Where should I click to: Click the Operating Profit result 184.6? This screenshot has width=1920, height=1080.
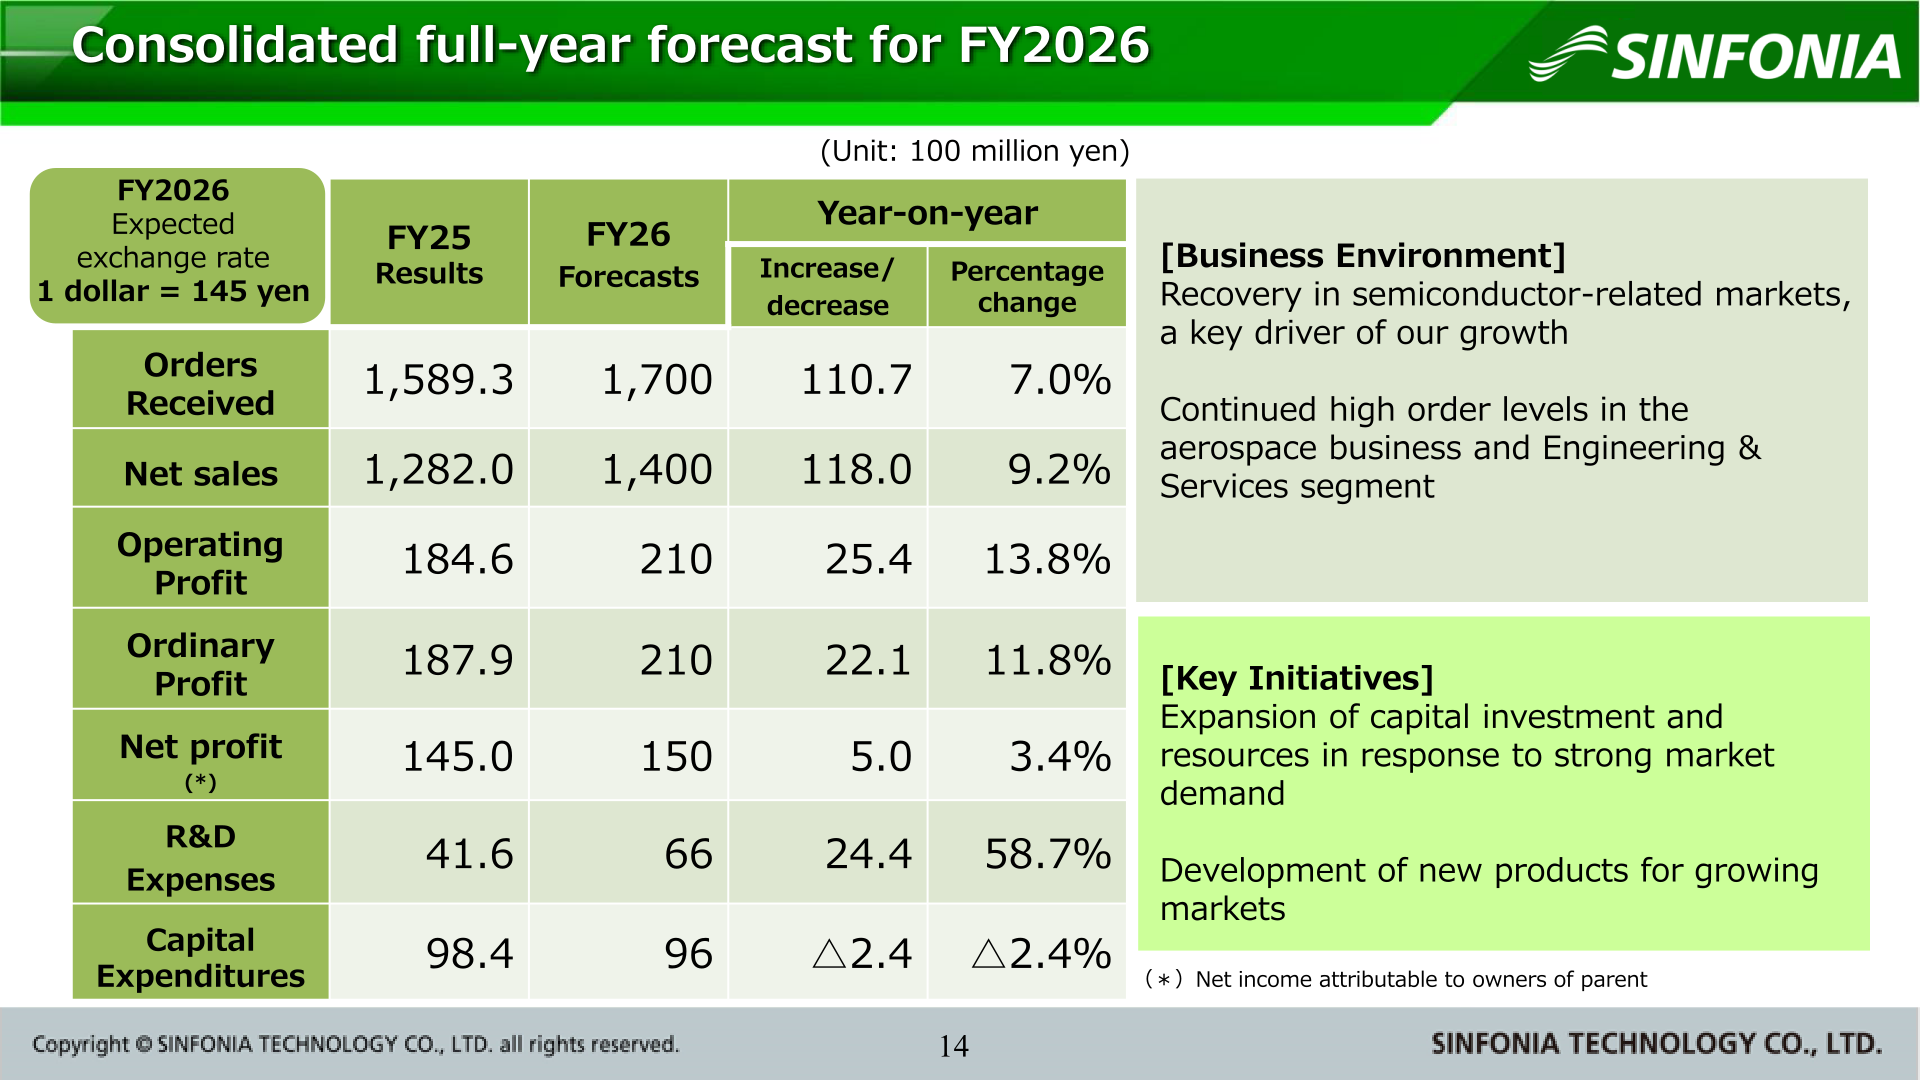(457, 560)
